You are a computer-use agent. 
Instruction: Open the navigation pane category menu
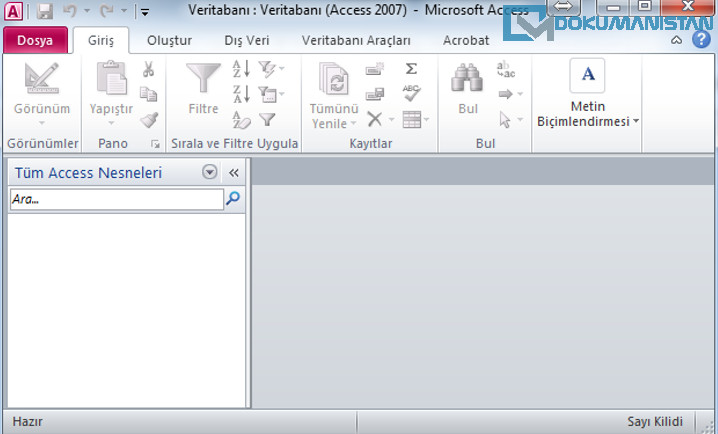(210, 173)
